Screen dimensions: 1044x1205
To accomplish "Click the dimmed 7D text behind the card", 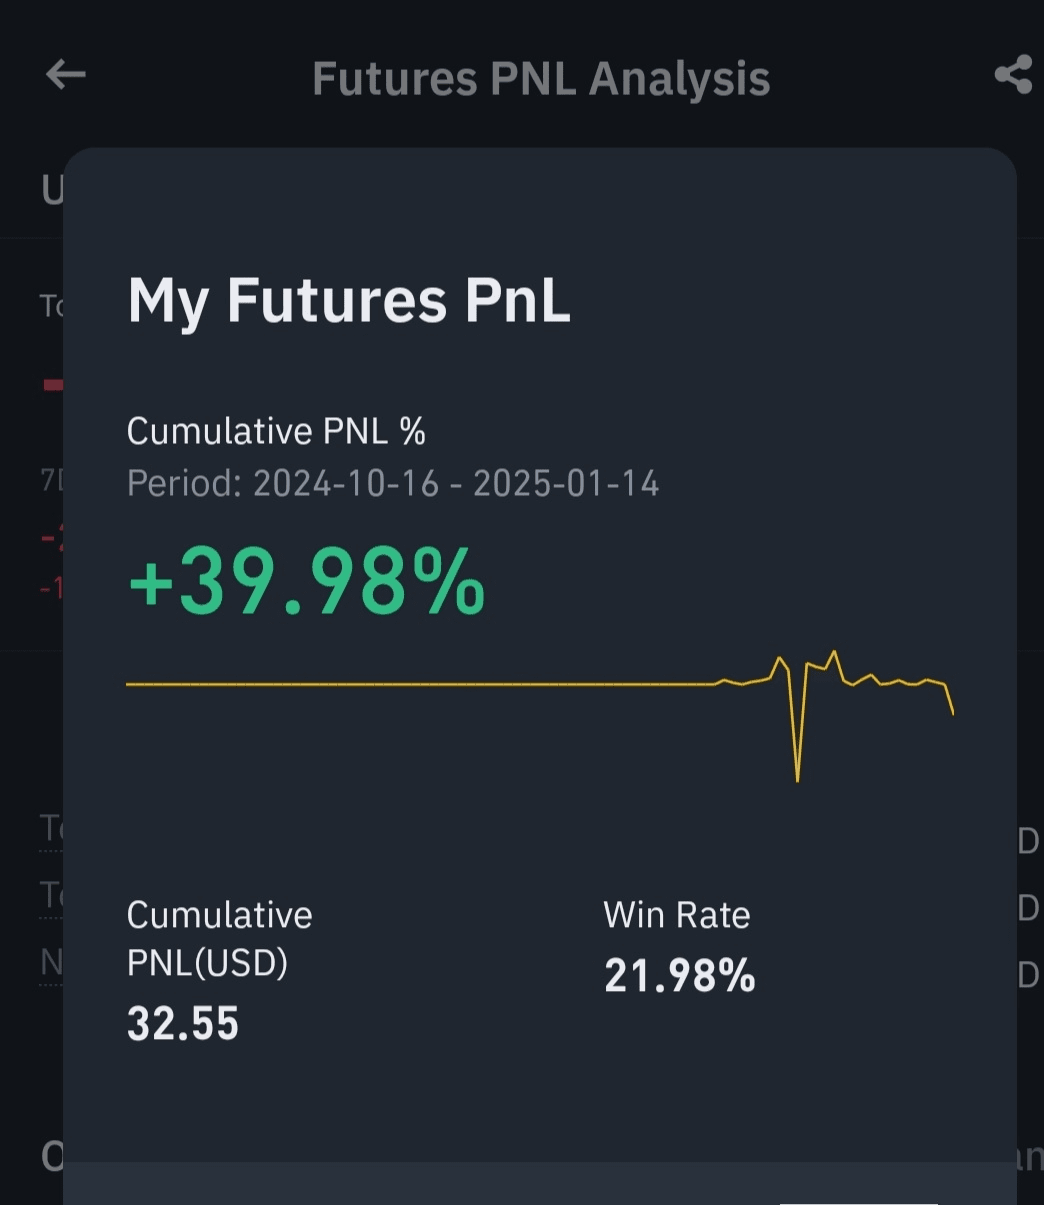I will coord(51,480).
